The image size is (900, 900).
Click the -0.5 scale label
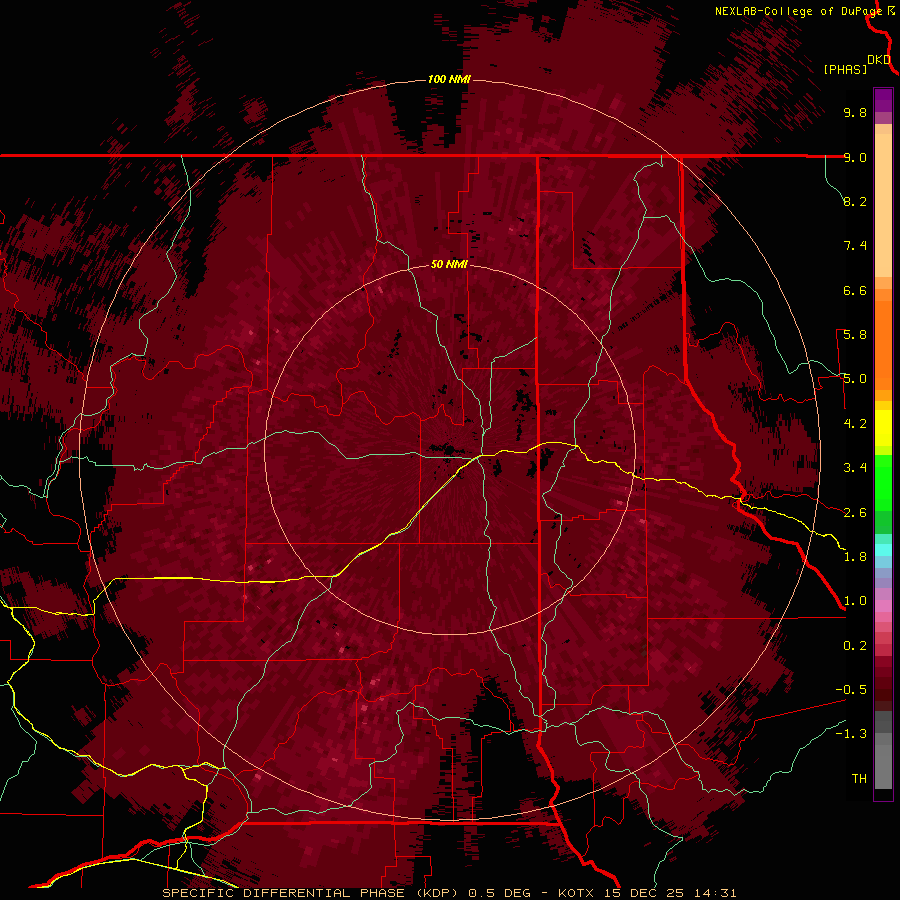coord(851,690)
